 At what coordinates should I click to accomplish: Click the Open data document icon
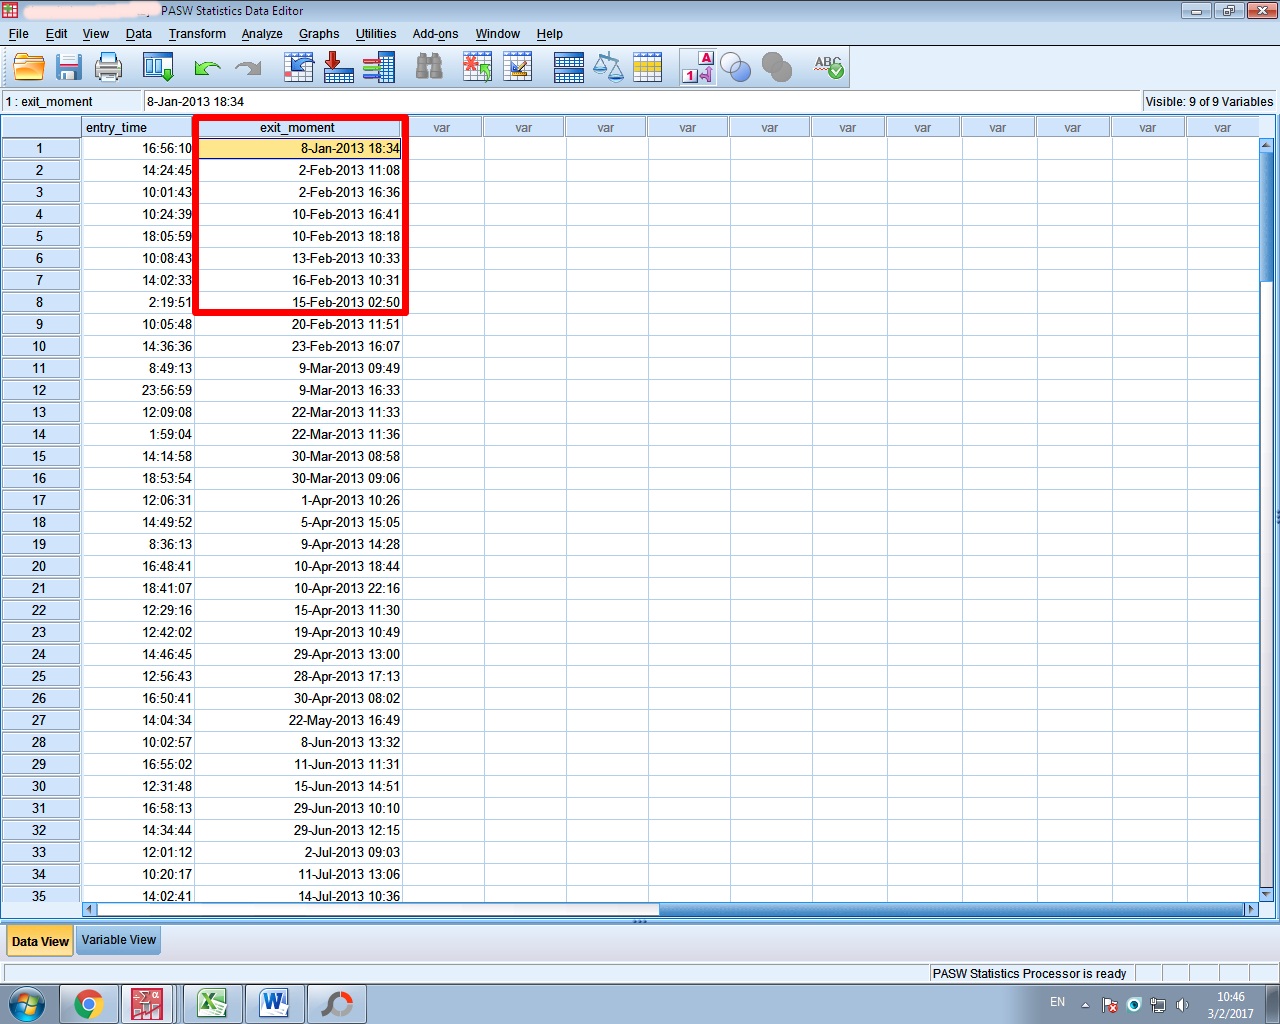click(29, 68)
